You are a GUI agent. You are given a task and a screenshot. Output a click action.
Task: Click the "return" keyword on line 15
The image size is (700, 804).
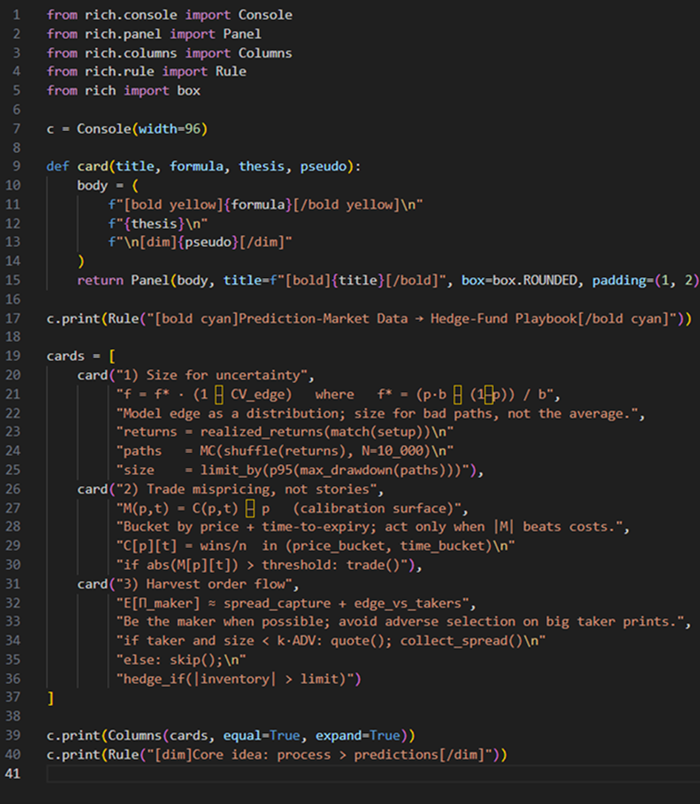point(100,280)
